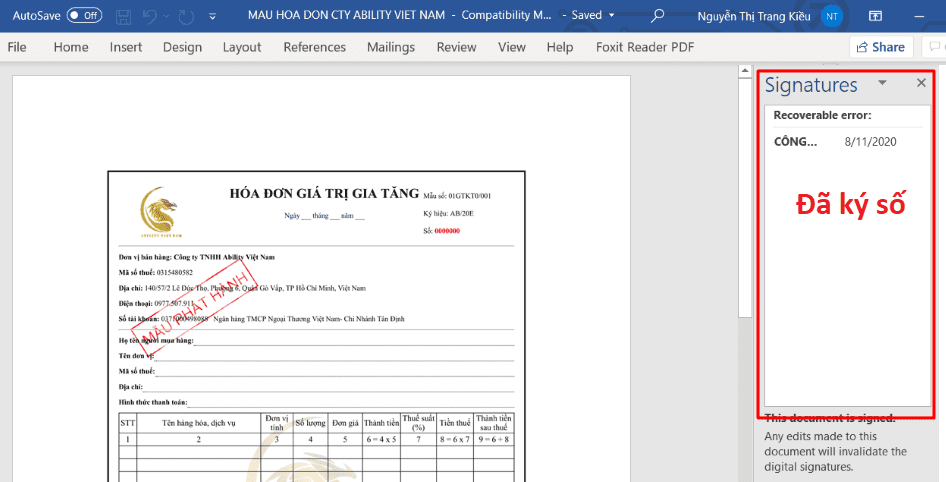This screenshot has width=946, height=482.
Task: Open Signatures pane options dropdown
Action: point(882,83)
